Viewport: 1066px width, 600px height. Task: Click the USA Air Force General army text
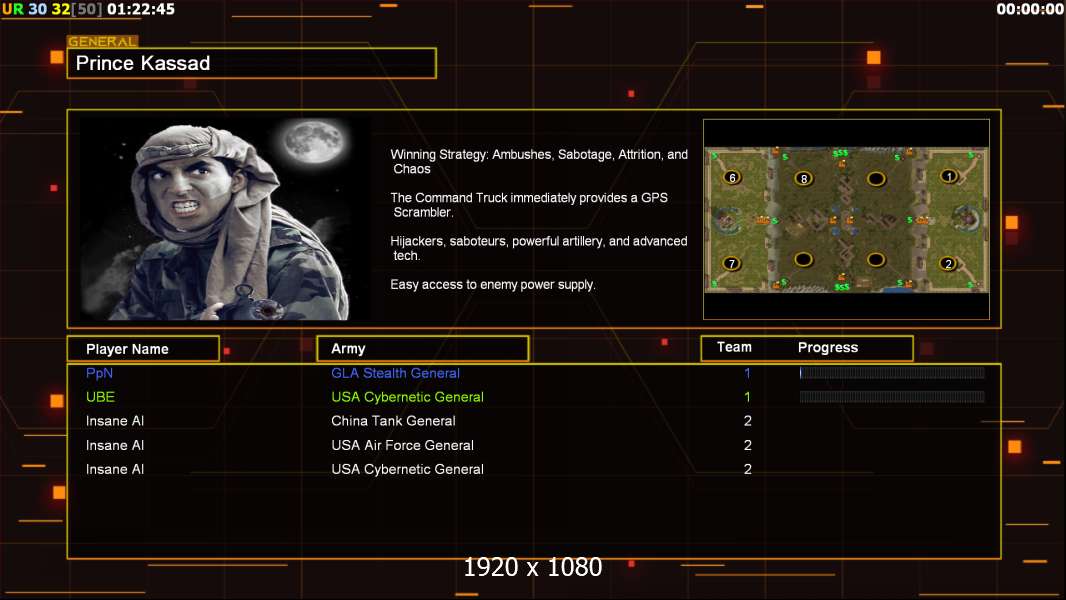pyautogui.click(x=402, y=445)
